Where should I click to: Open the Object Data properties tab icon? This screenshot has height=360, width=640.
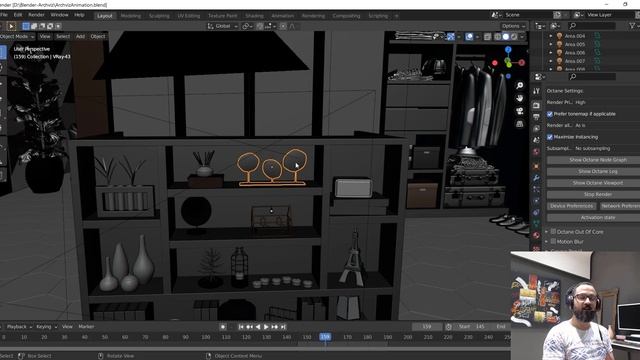(x=536, y=224)
